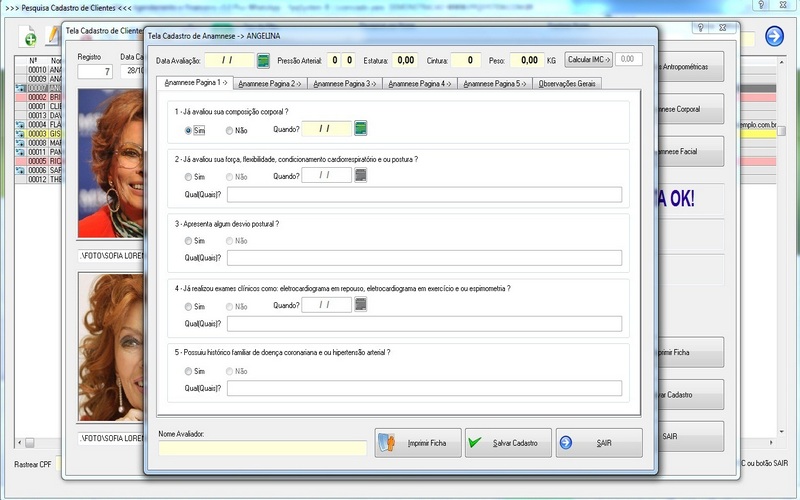Click Registro field showing 7
This screenshot has height=500, width=800.
[95, 71]
